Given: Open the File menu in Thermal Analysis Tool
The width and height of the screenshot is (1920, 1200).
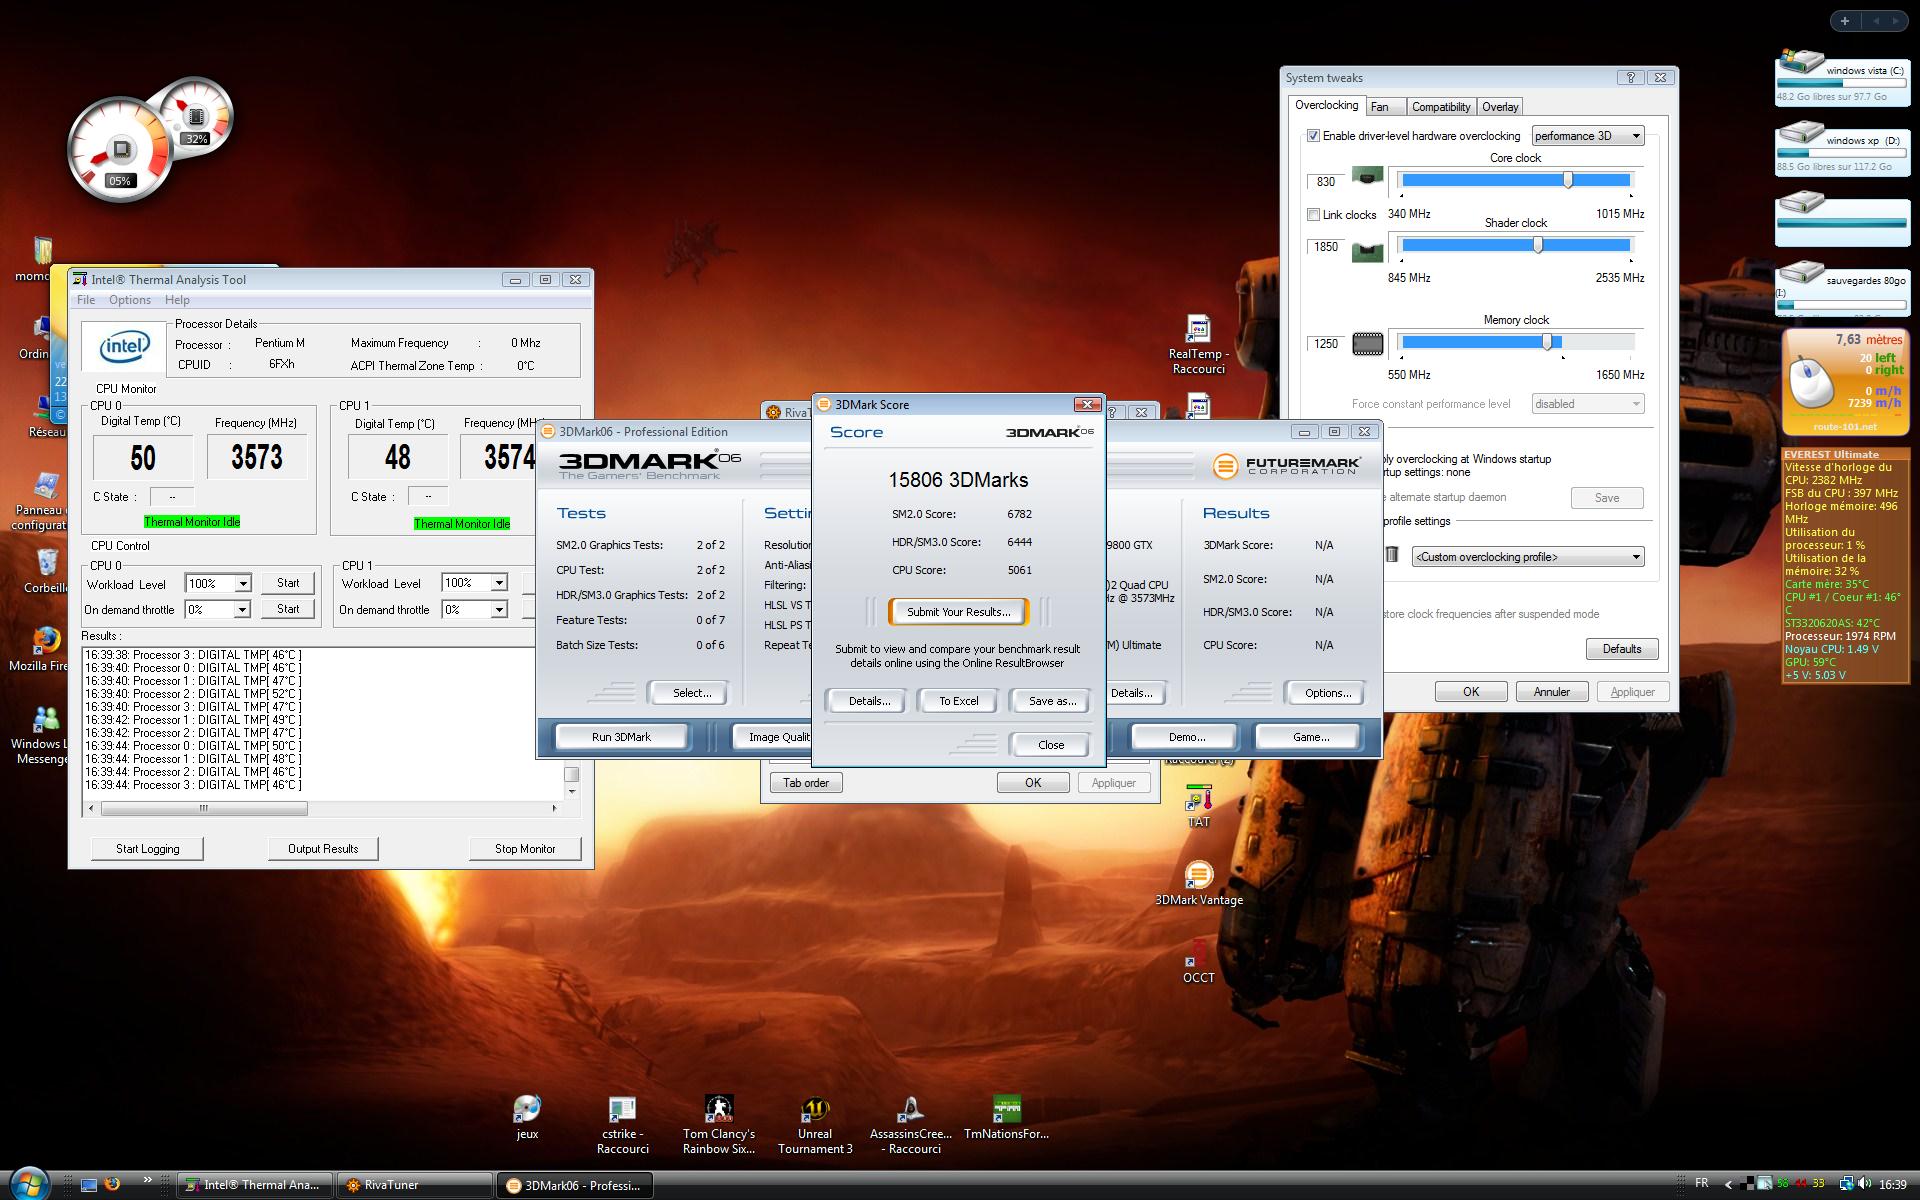Looking at the screenshot, I should (86, 300).
